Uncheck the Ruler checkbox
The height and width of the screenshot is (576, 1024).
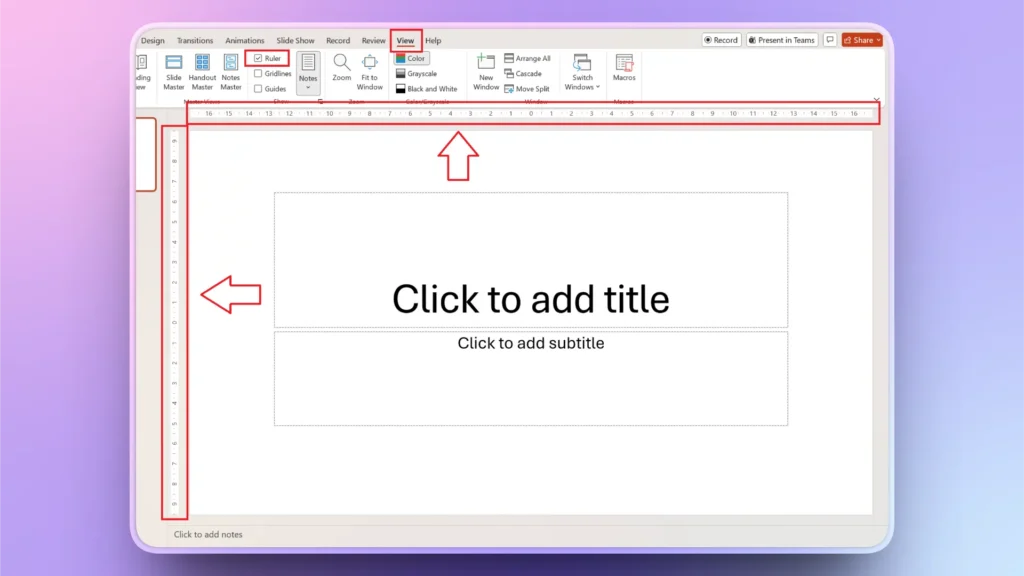click(x=258, y=58)
